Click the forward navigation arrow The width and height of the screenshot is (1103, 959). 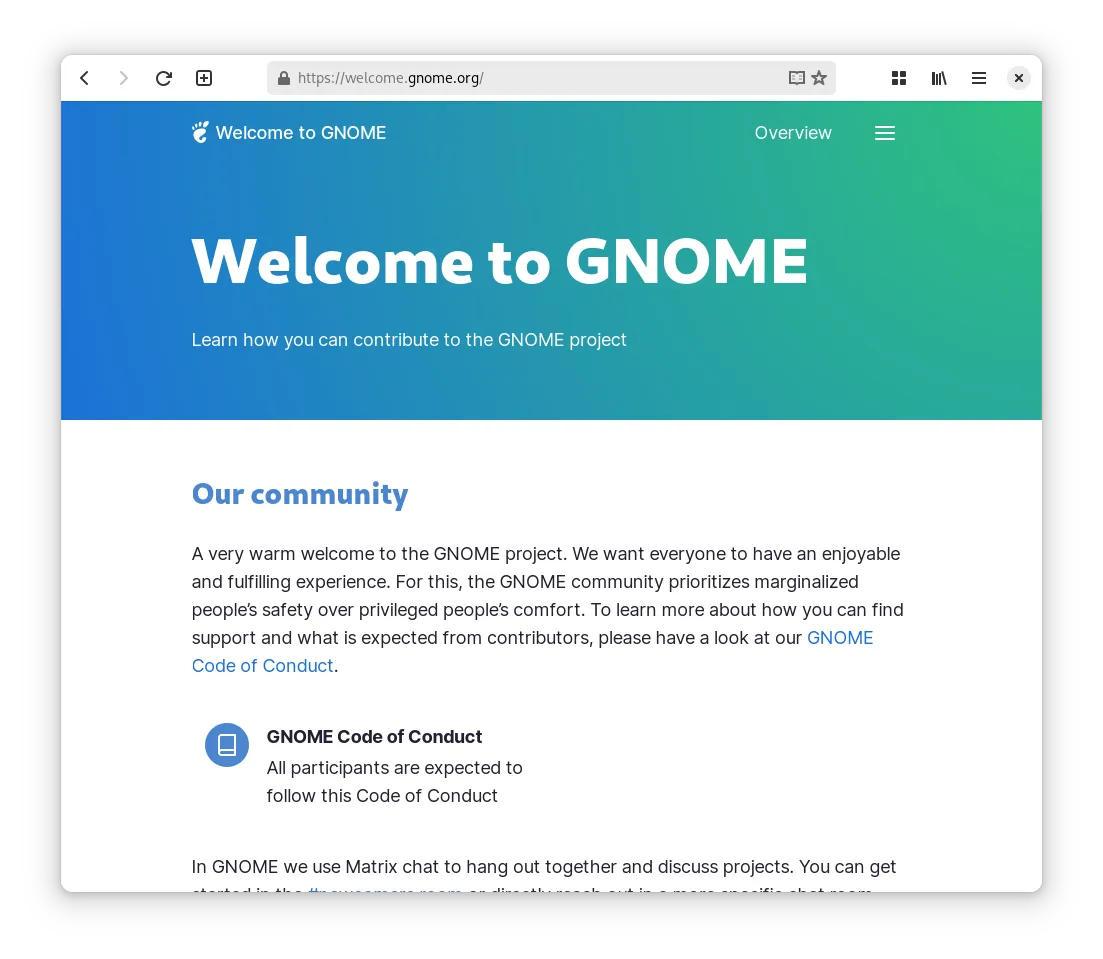tap(124, 78)
